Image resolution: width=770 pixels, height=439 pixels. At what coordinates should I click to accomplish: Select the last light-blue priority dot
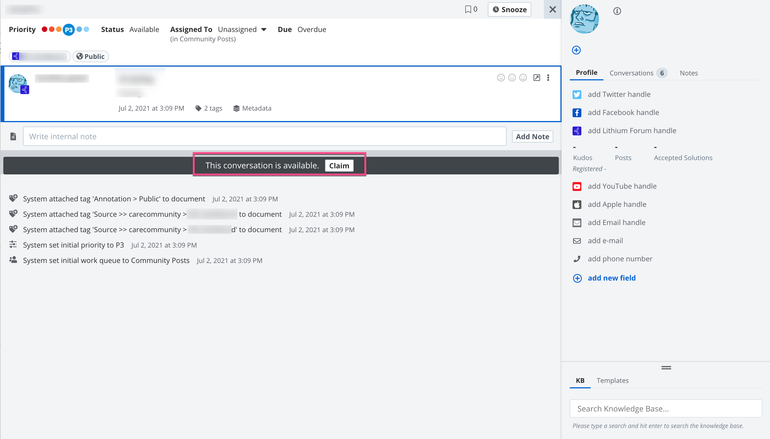[86, 29]
